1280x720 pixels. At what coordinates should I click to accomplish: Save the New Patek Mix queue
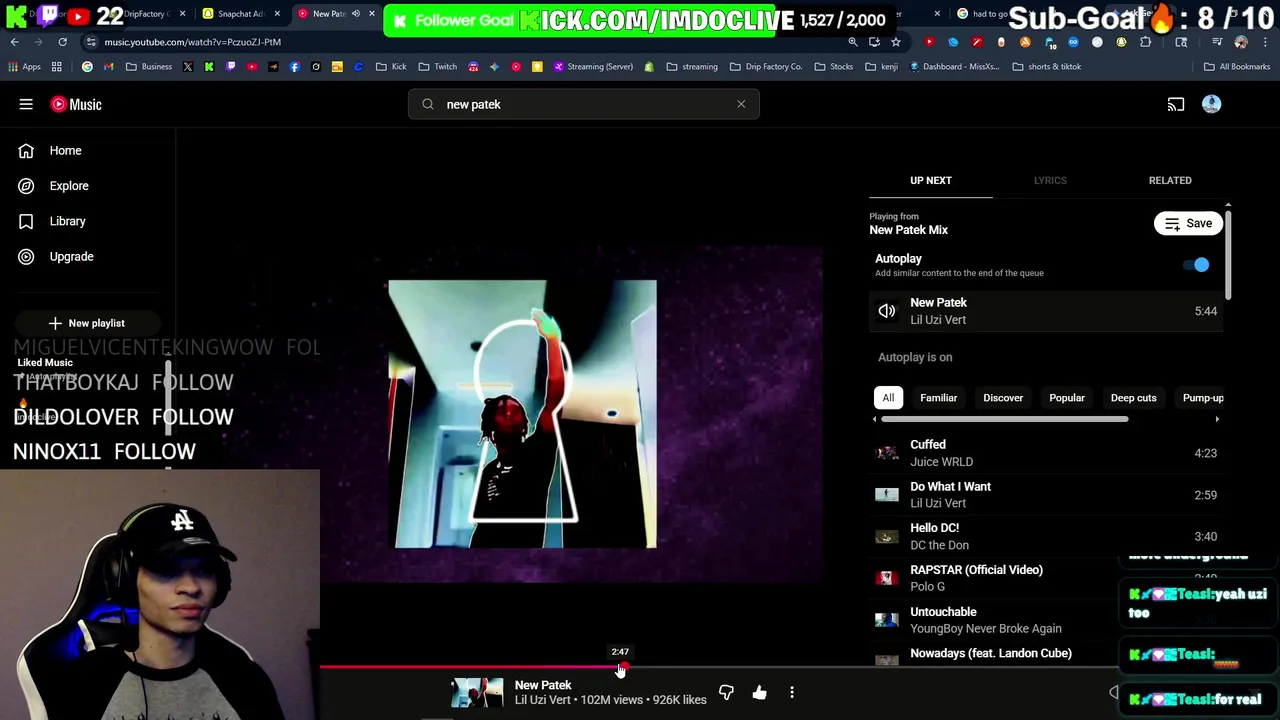coord(1188,223)
